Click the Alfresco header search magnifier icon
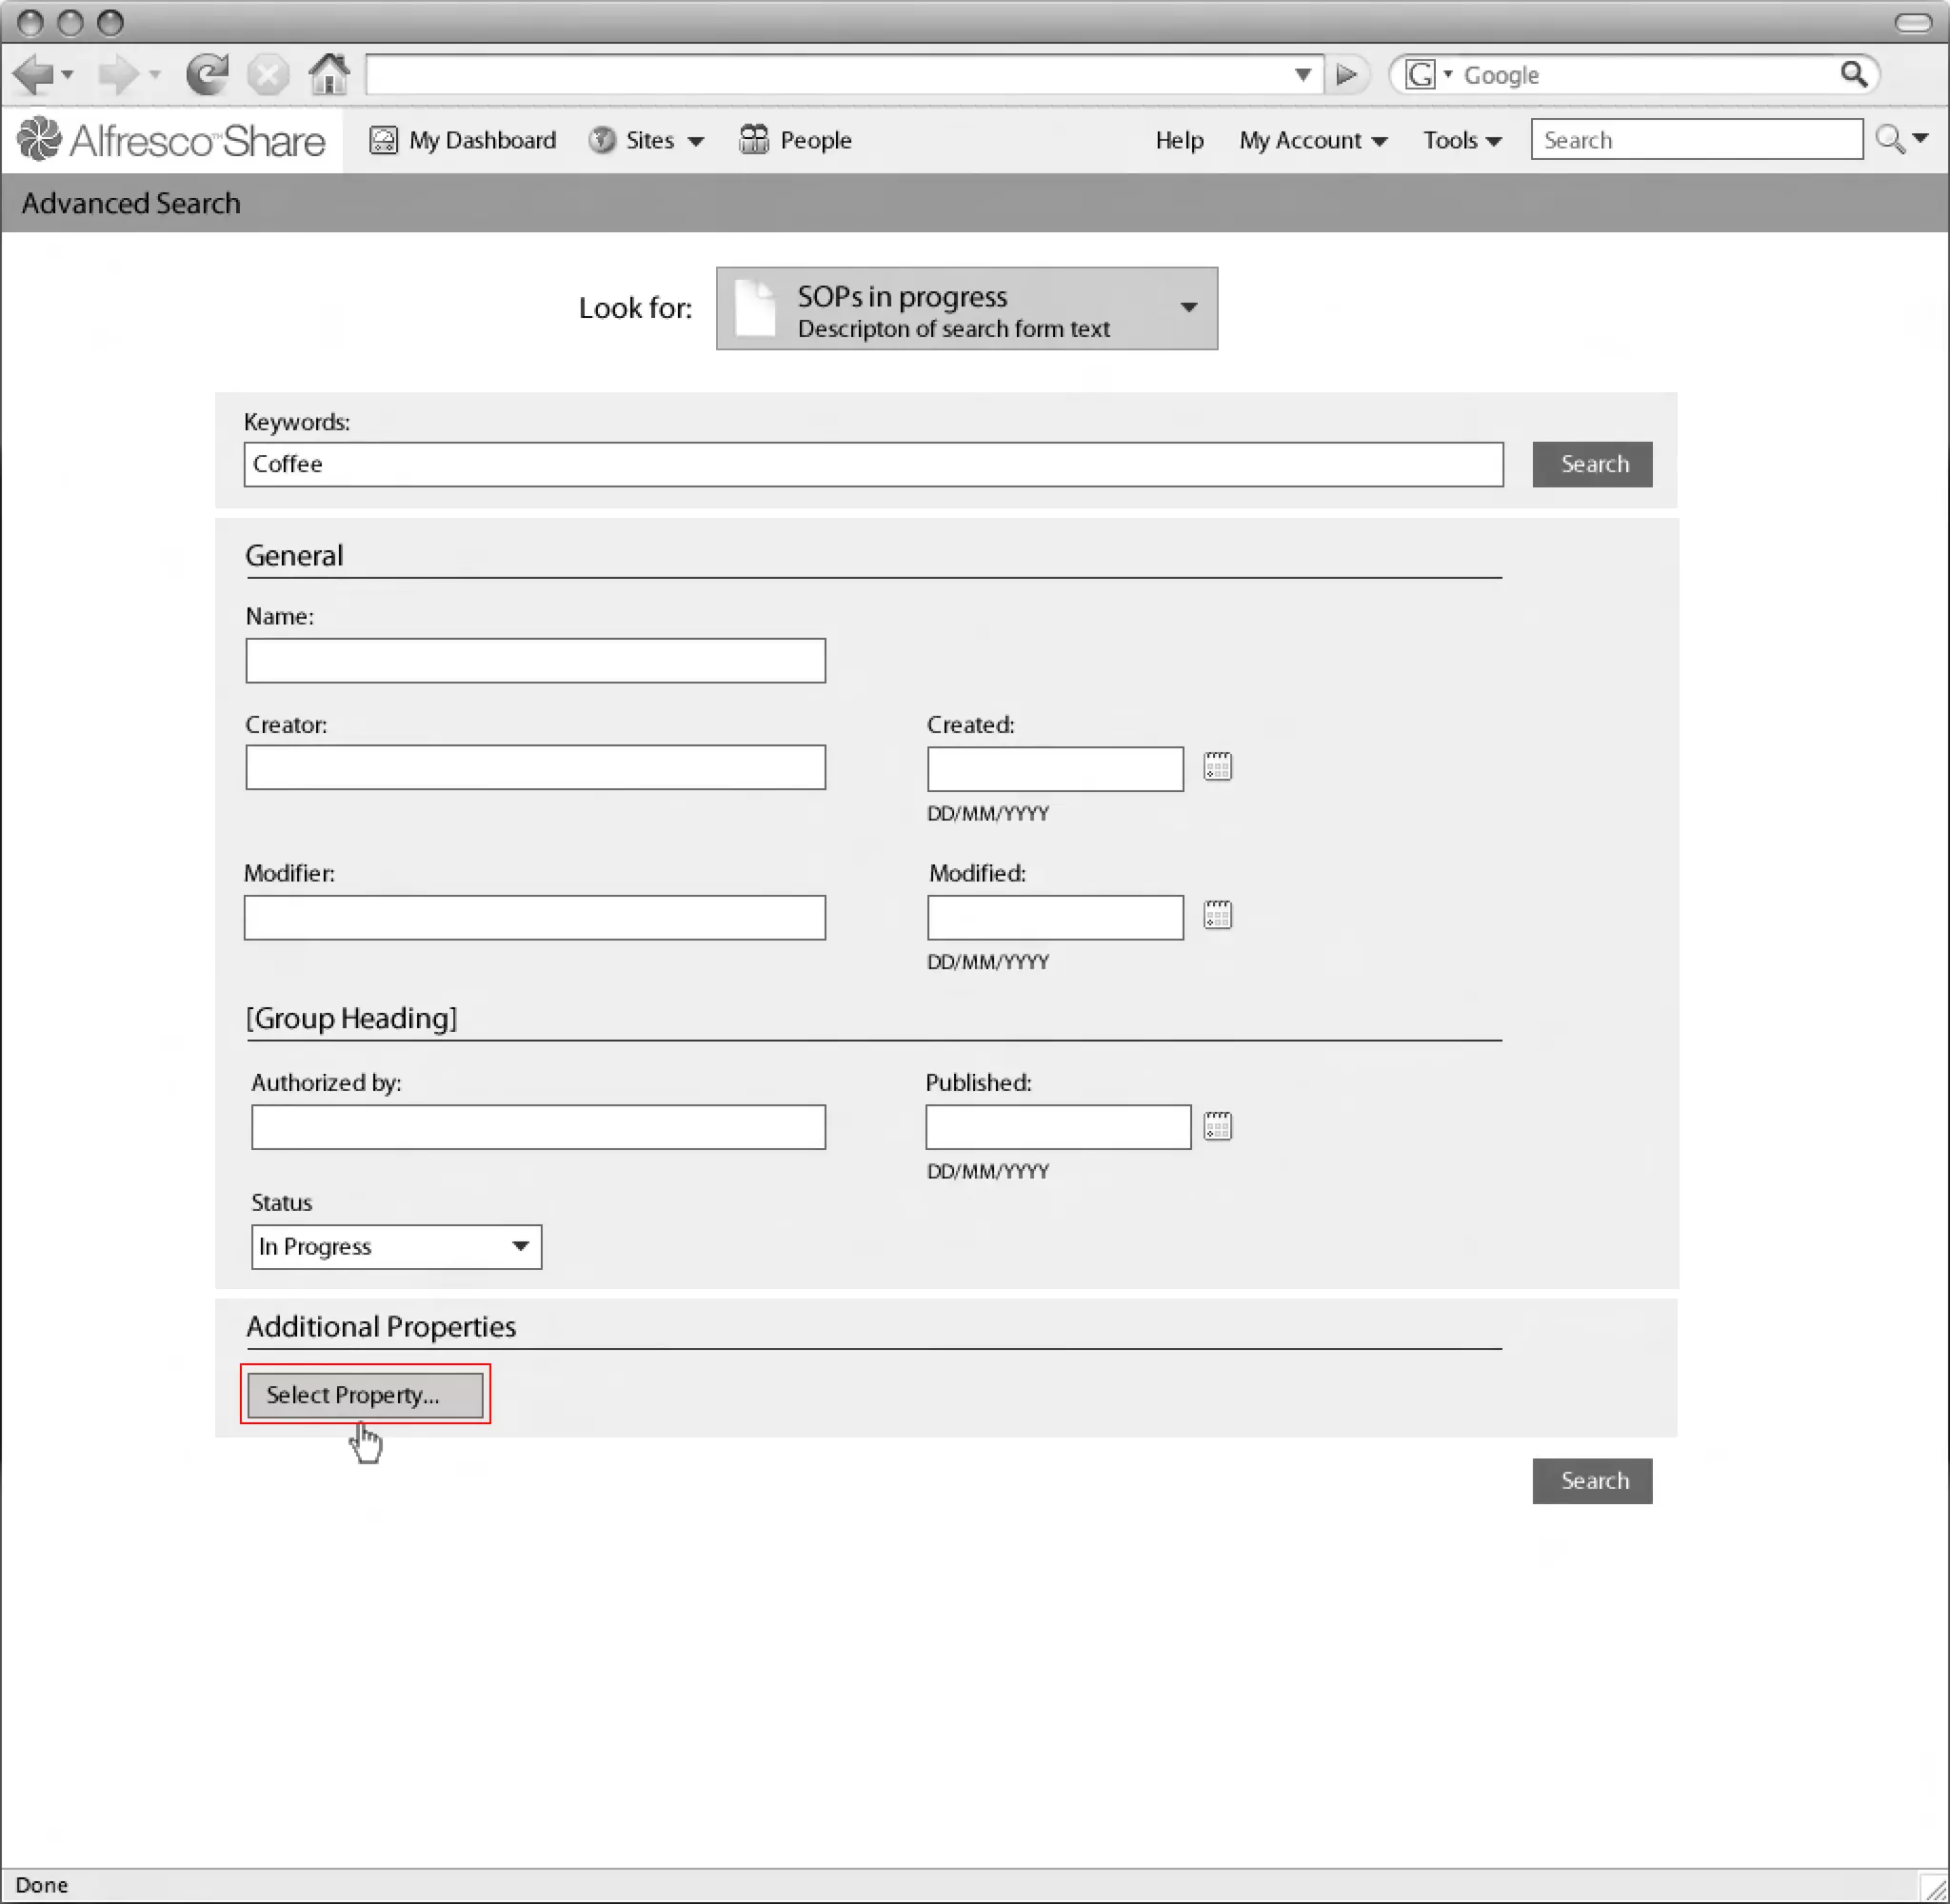Viewport: 1950px width, 1904px height. click(x=1888, y=139)
